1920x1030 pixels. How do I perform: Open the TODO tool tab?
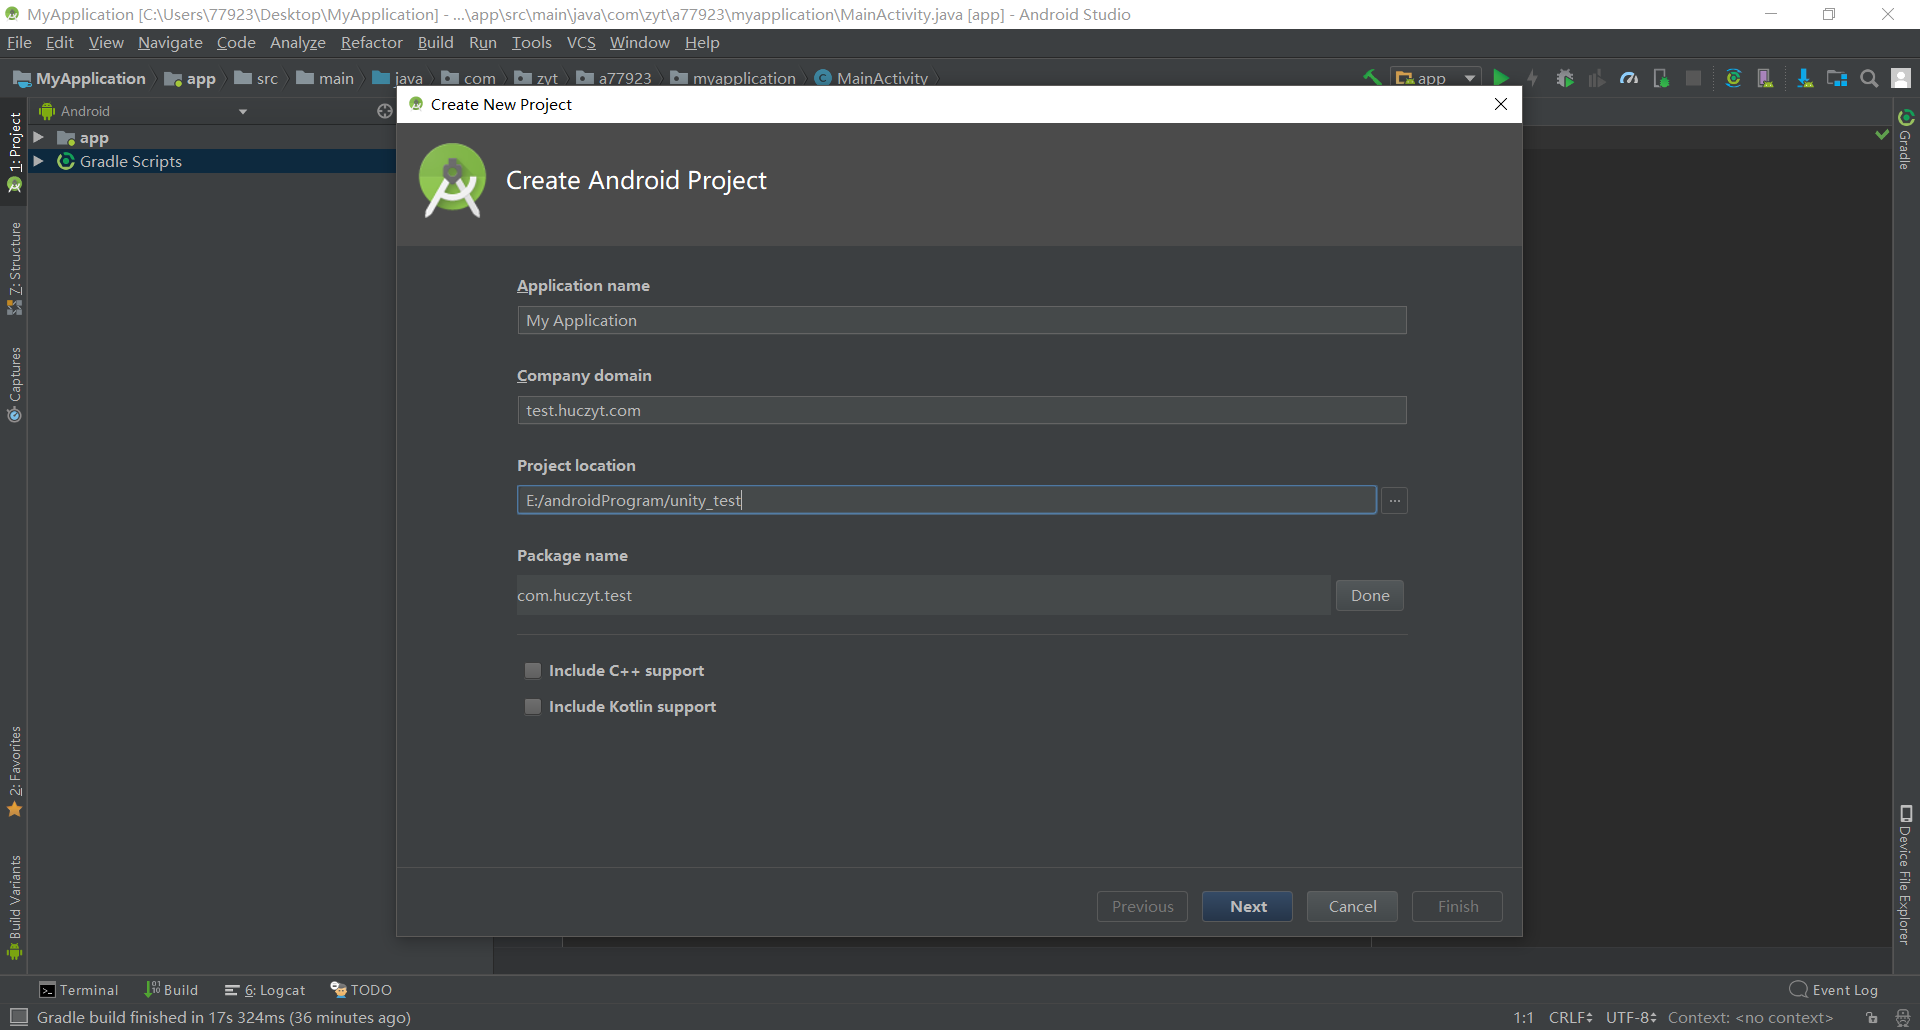(361, 990)
